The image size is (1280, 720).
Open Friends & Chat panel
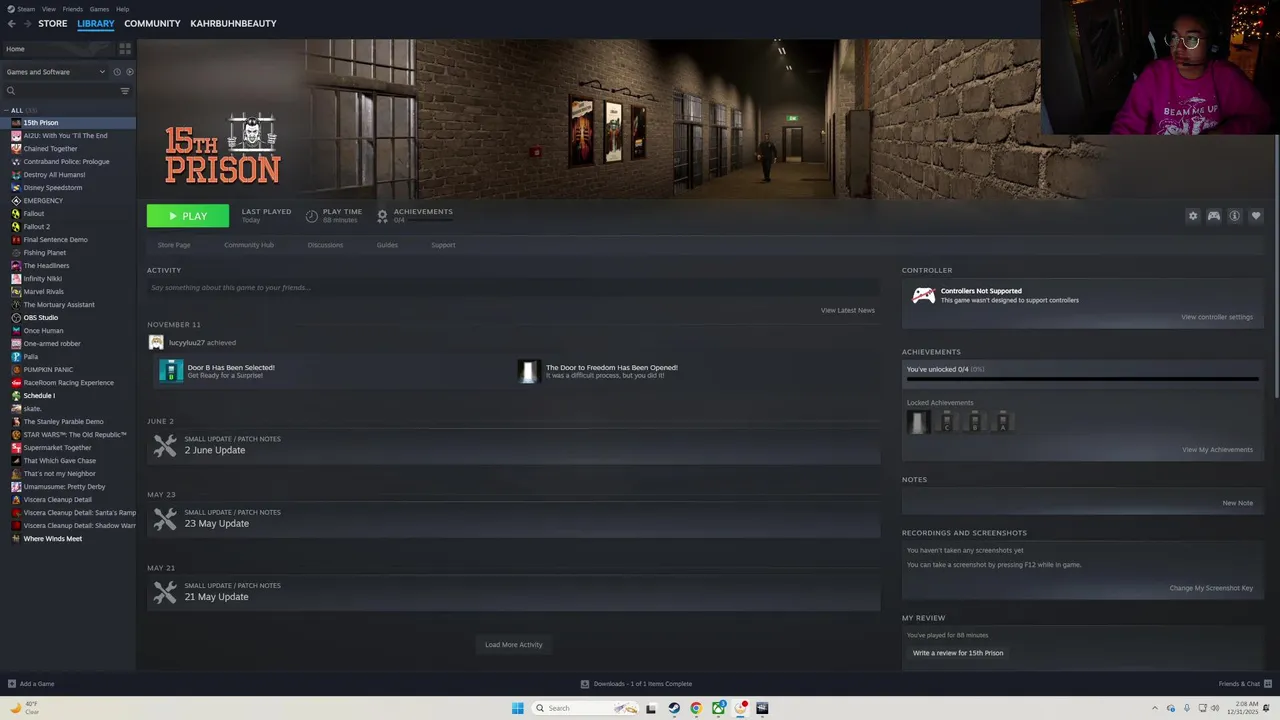click(x=1244, y=684)
